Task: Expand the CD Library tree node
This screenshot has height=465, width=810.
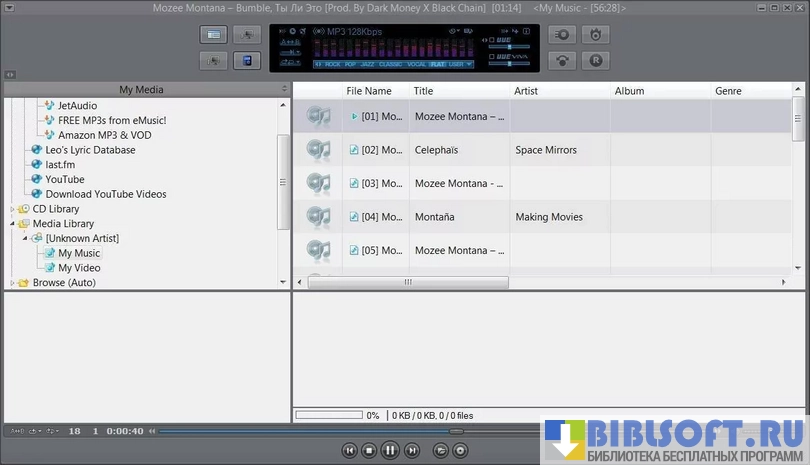Action: pyautogui.click(x=13, y=209)
